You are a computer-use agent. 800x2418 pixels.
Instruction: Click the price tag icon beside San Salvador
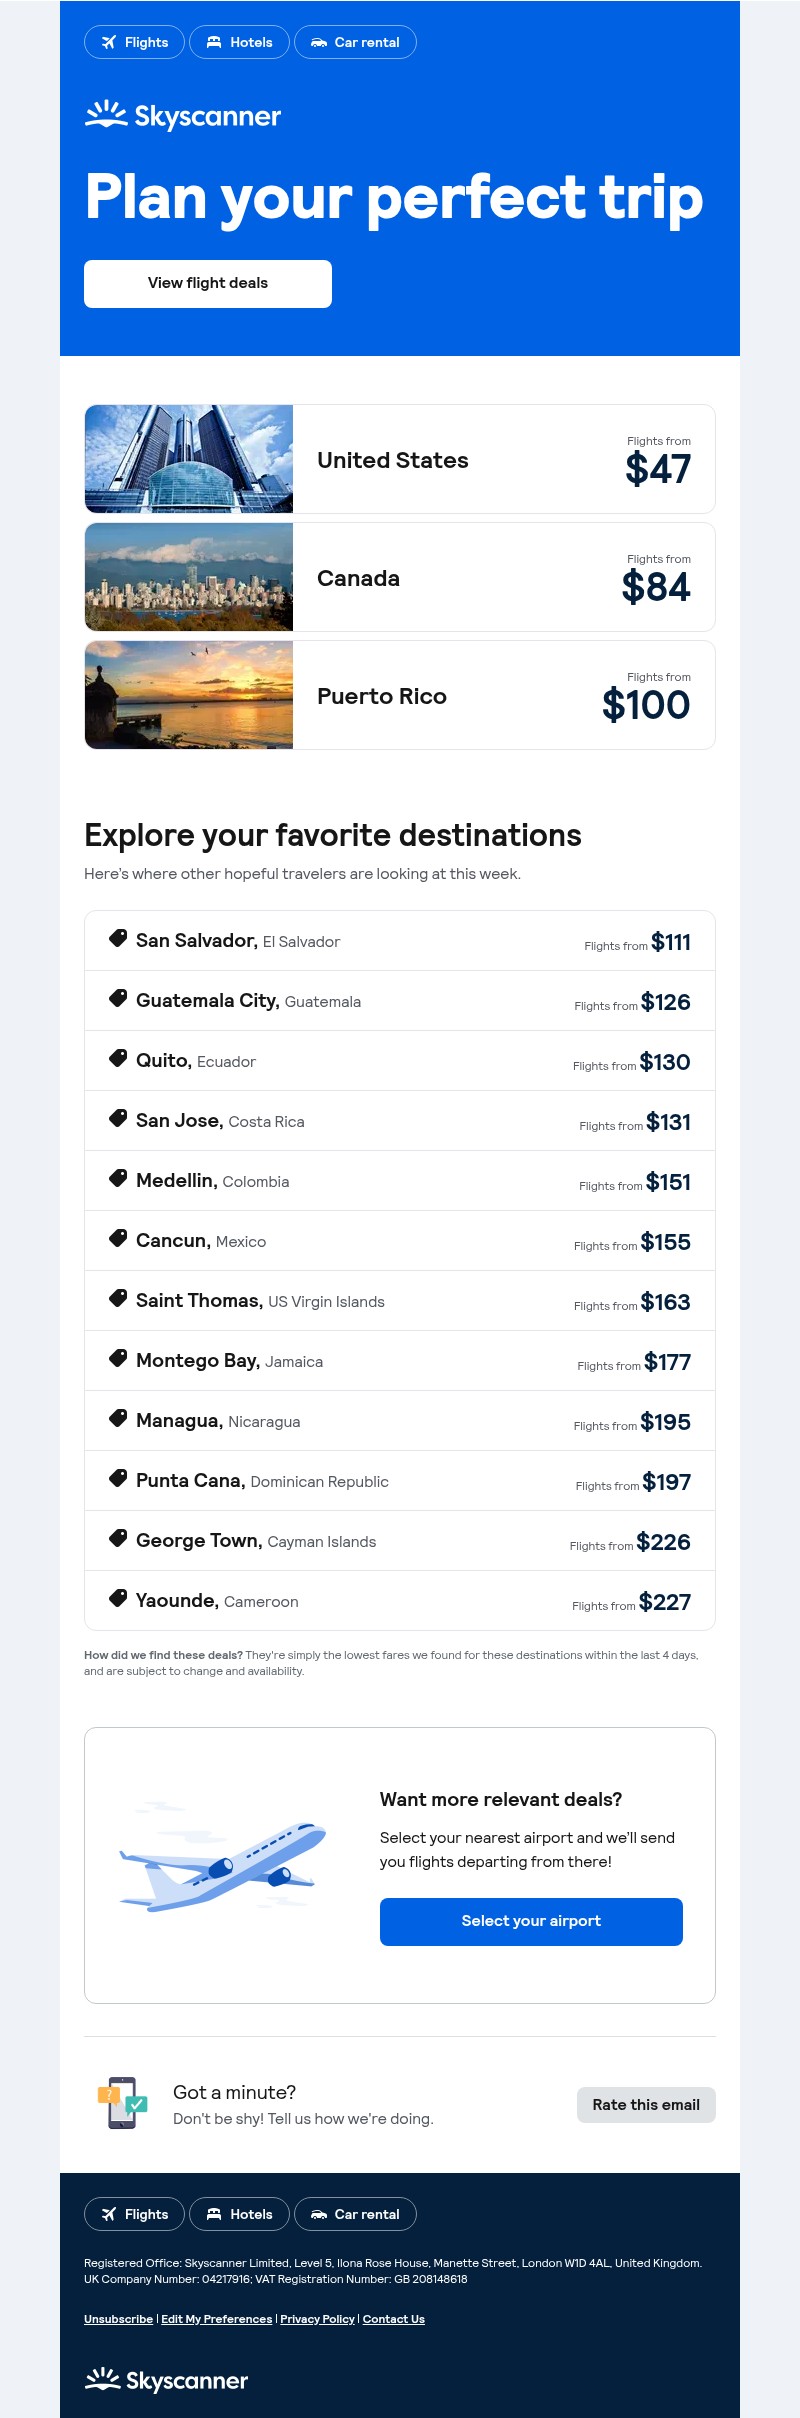point(118,938)
